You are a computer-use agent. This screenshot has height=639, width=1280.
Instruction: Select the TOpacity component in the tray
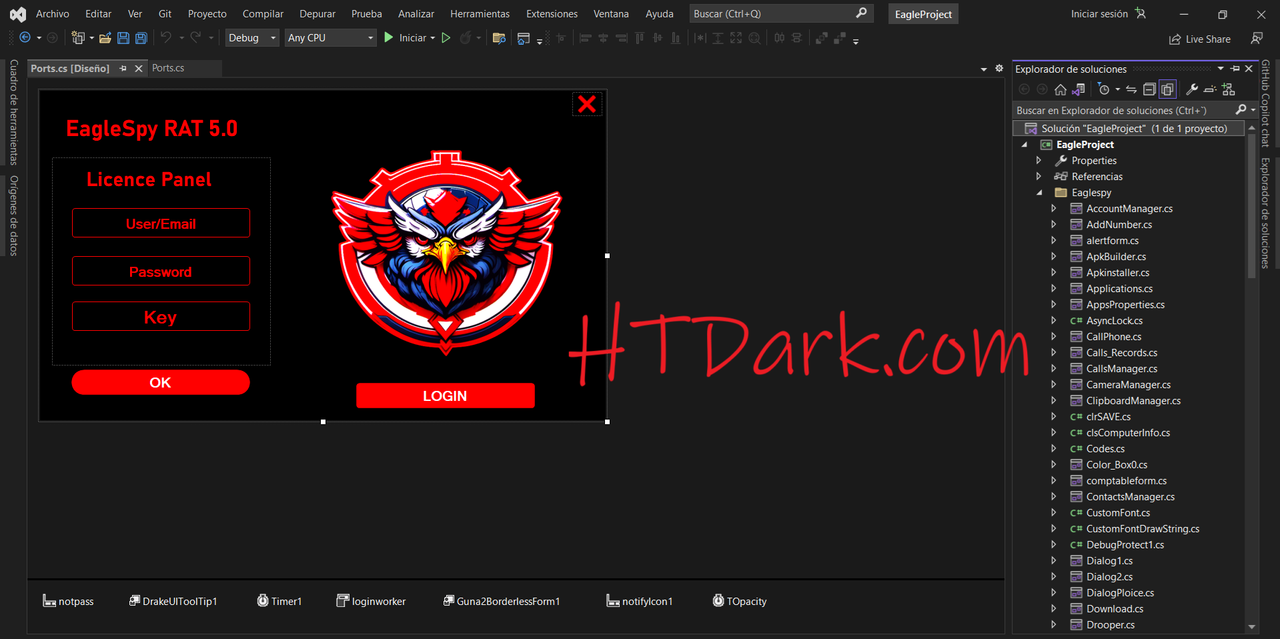click(740, 601)
